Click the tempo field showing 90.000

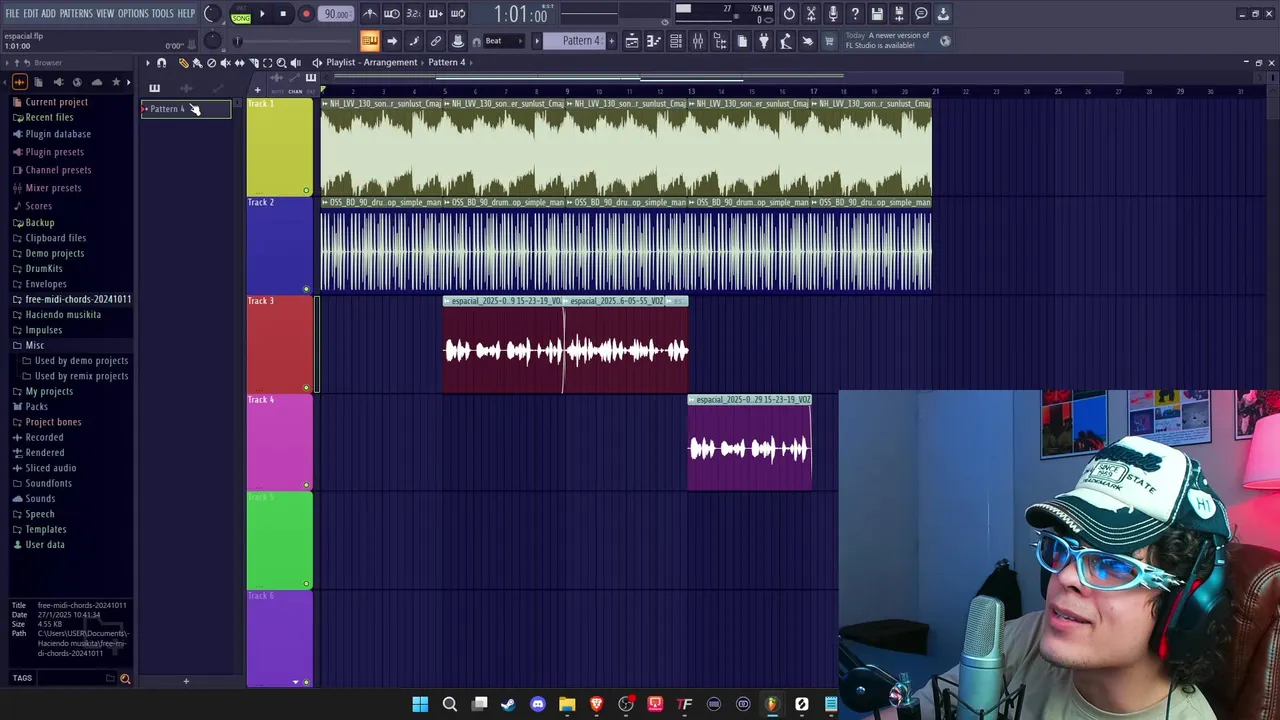point(337,14)
